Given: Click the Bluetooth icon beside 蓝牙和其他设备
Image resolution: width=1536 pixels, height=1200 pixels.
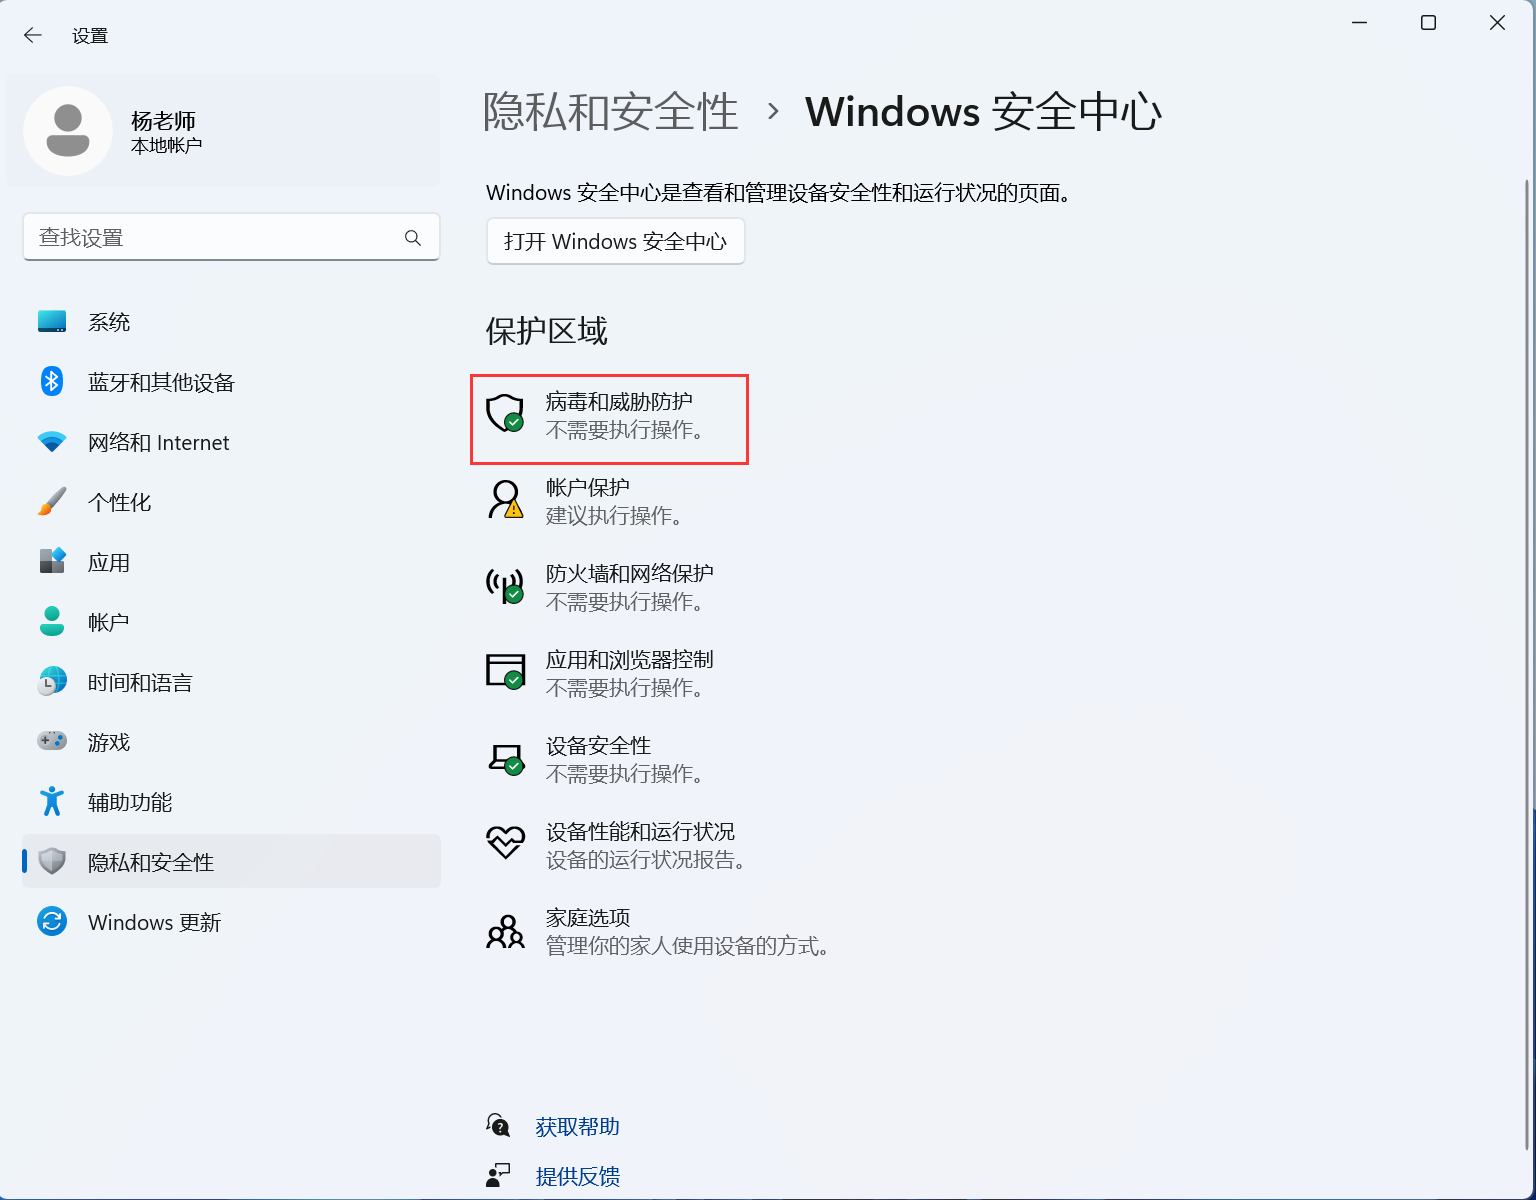Looking at the screenshot, I should (52, 381).
